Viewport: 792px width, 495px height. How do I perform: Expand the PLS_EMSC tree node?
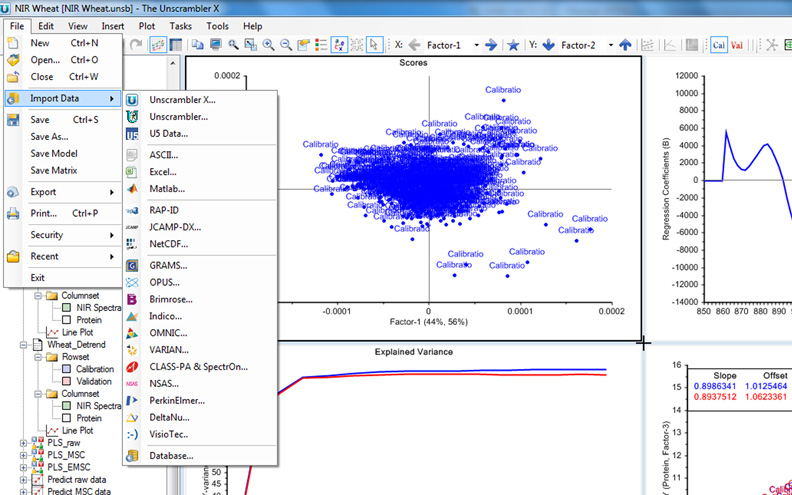pos(23,467)
